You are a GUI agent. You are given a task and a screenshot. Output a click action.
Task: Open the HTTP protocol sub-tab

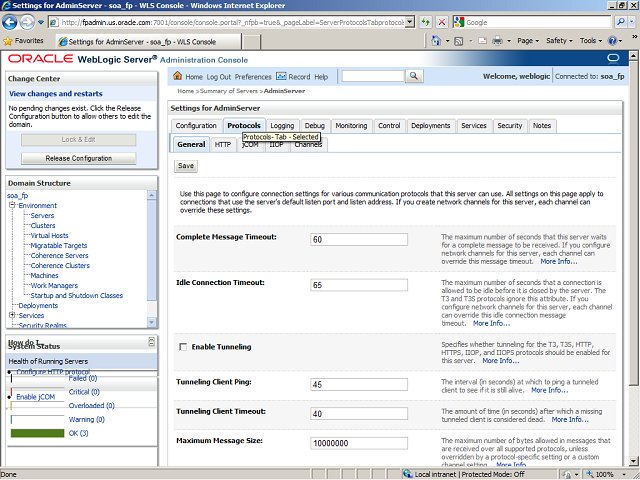[x=223, y=145]
